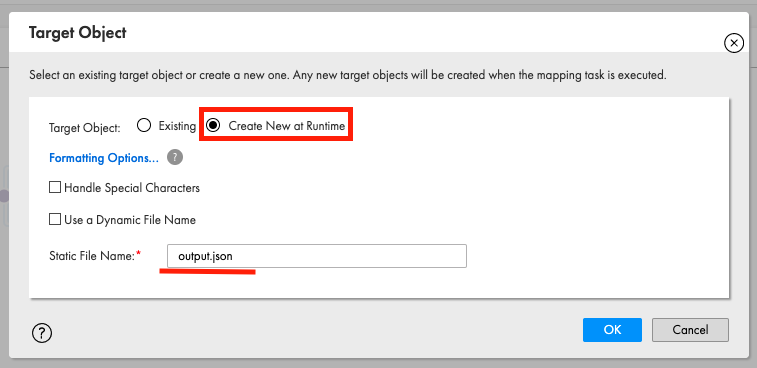Confirm the dialog with OK button

point(612,330)
